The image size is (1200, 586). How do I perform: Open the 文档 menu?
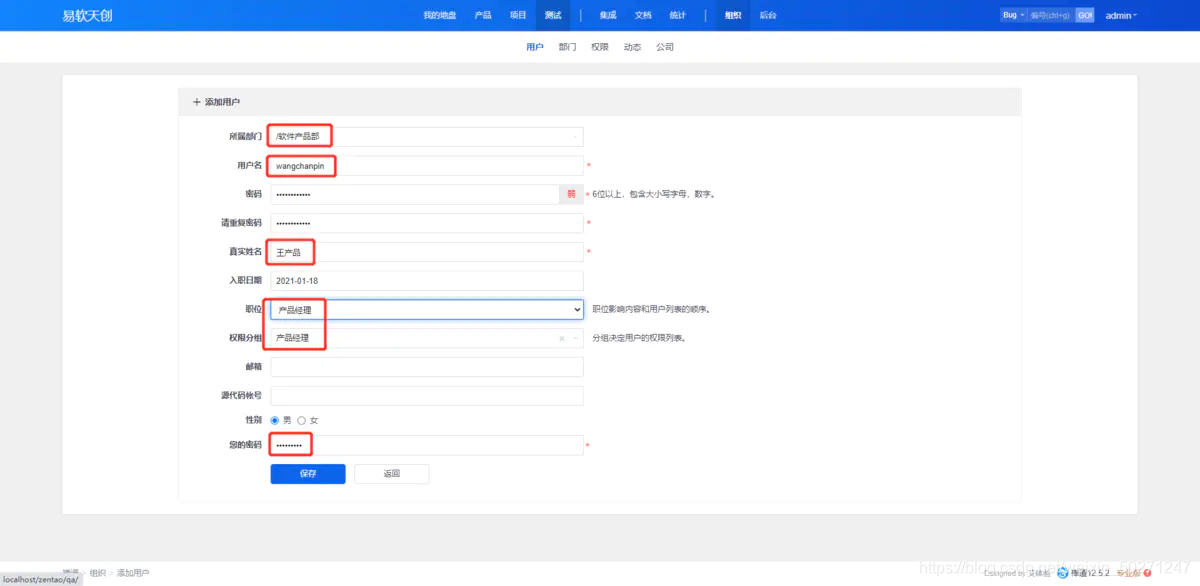(x=643, y=15)
